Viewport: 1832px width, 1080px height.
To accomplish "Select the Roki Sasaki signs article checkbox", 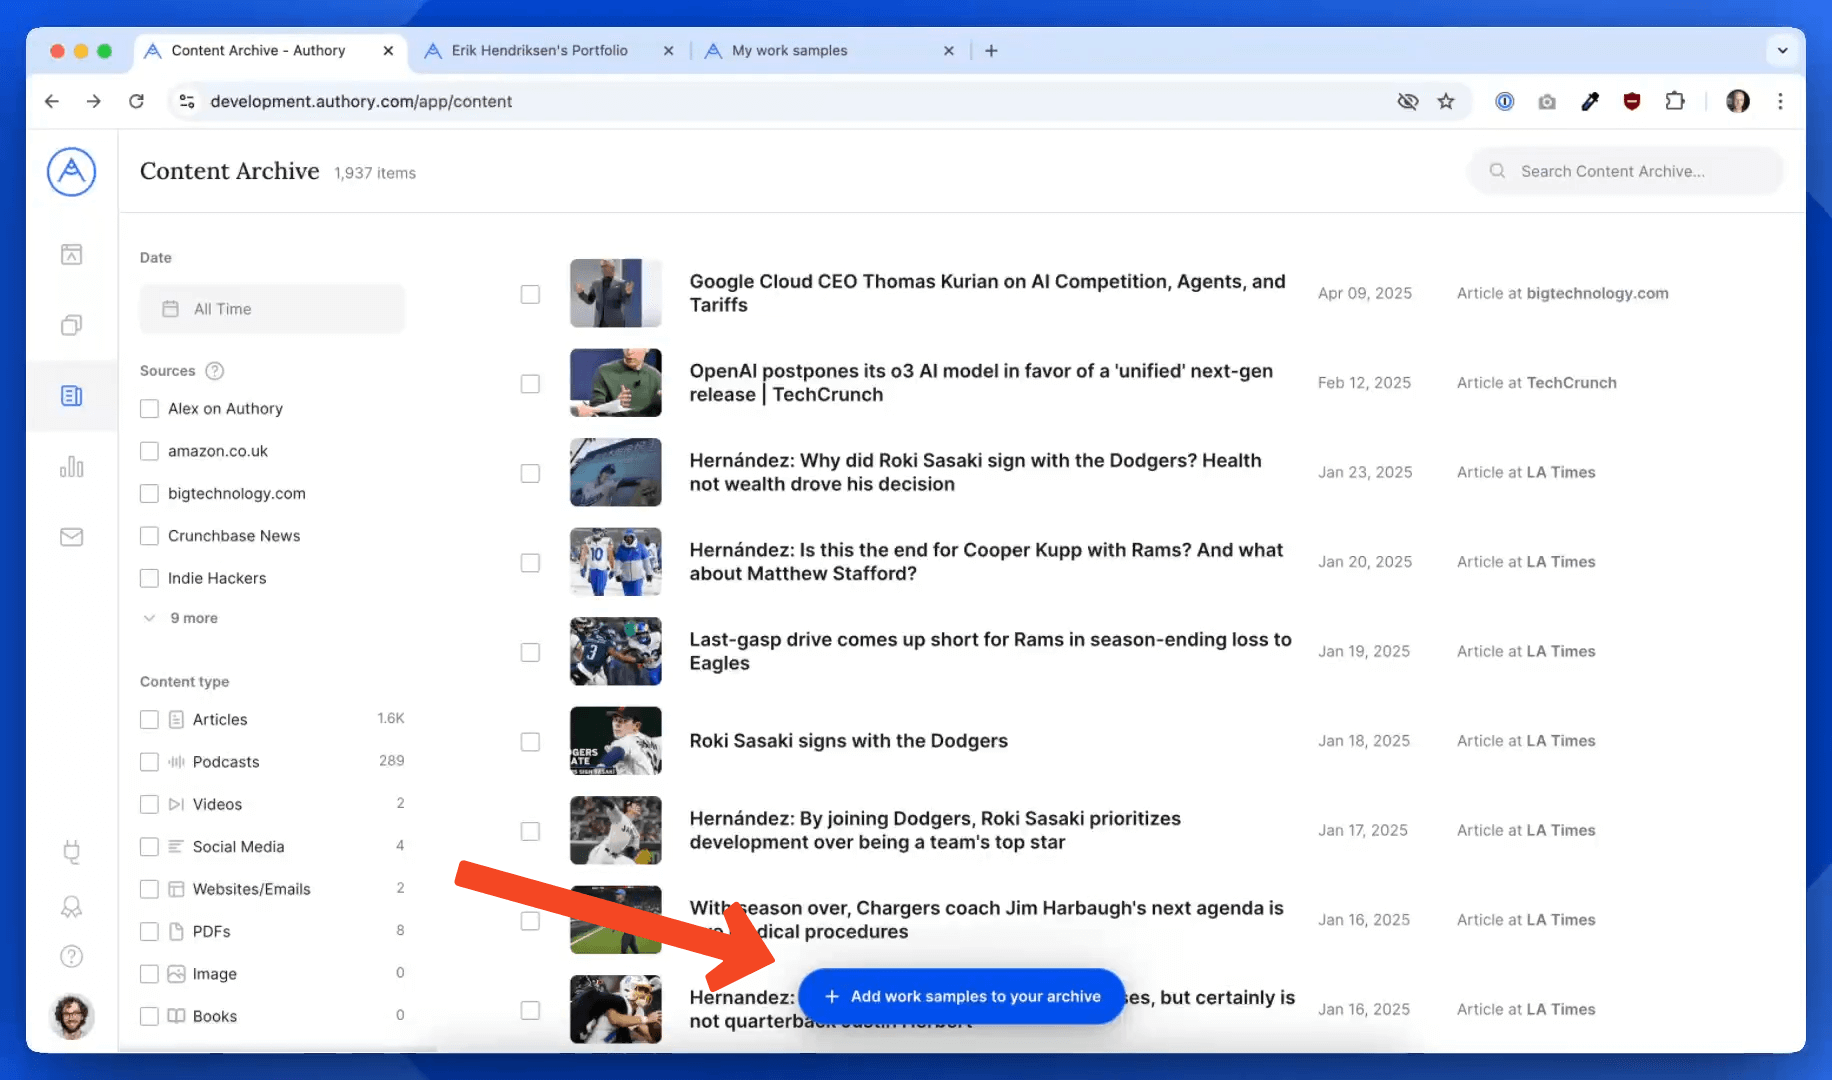I will [x=530, y=742].
